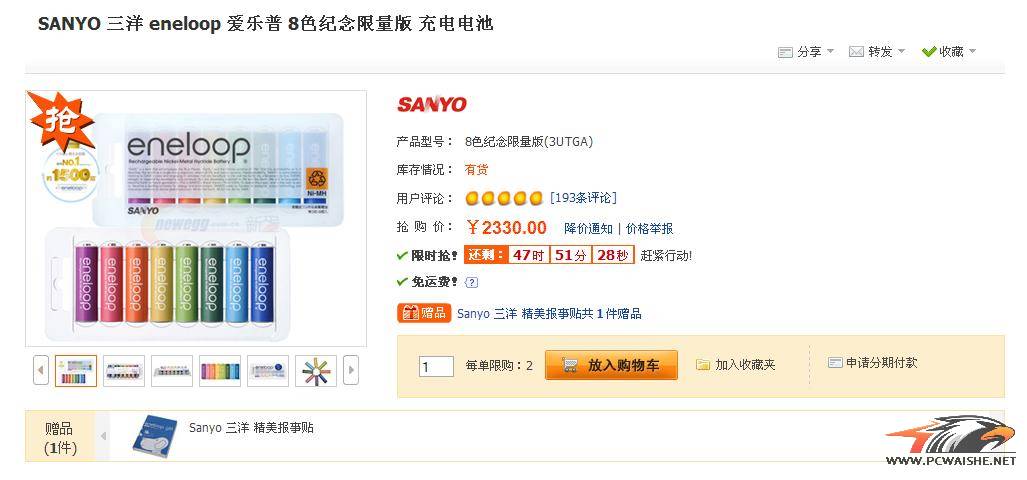The height and width of the screenshot is (480, 1027).
Task: Click the 加入收藏夹 folder icon
Action: 703,365
